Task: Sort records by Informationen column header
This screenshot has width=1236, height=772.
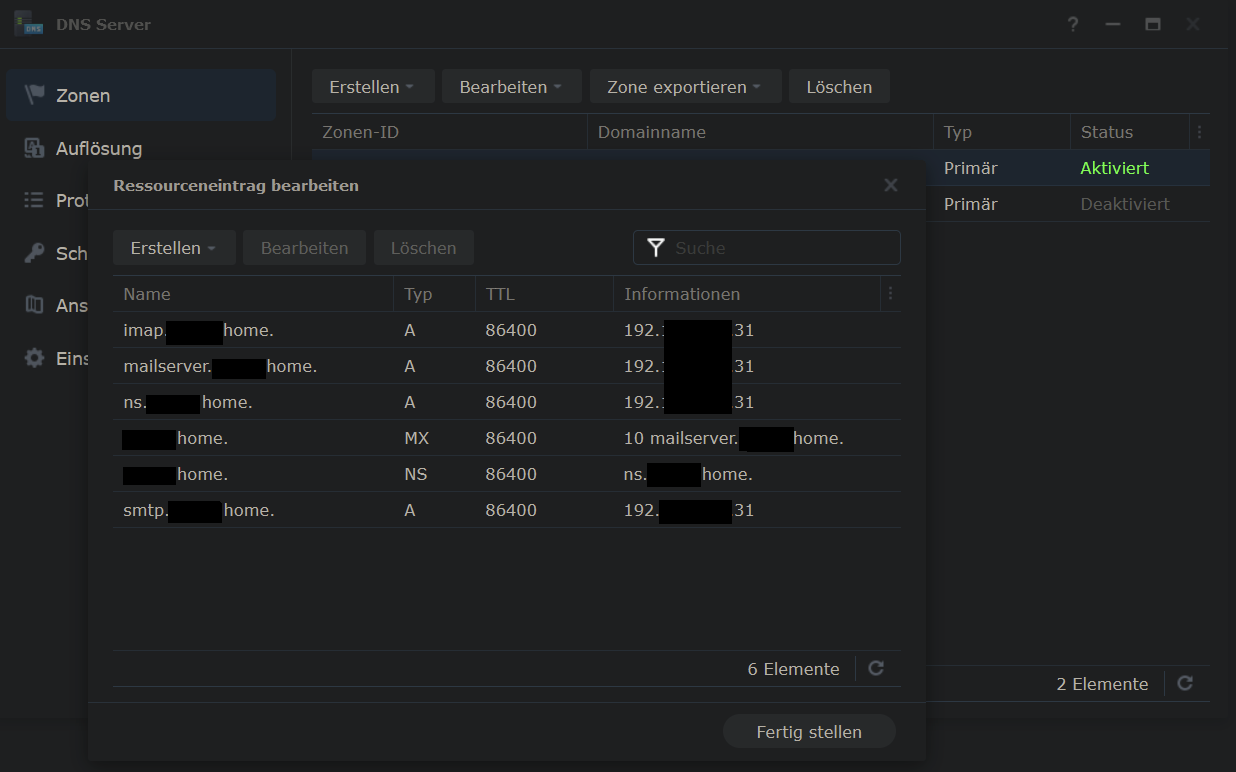Action: [x=746, y=294]
